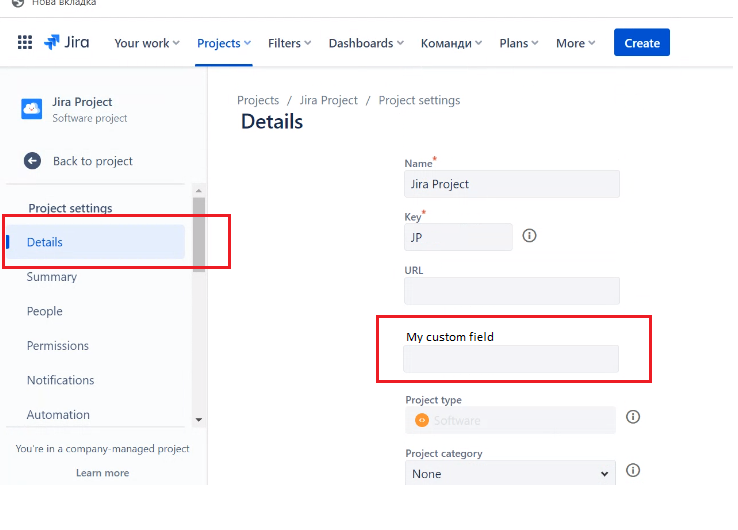Open the Dashboards dropdown

[366, 43]
